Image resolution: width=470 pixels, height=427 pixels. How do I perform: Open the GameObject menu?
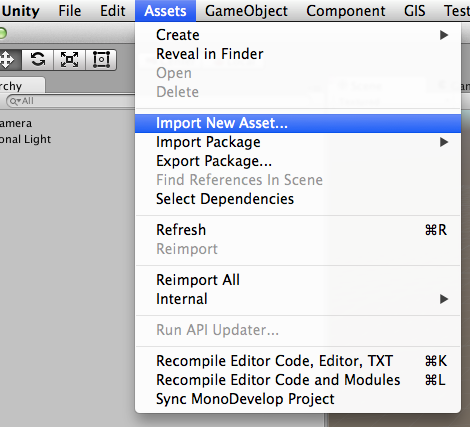tap(246, 11)
